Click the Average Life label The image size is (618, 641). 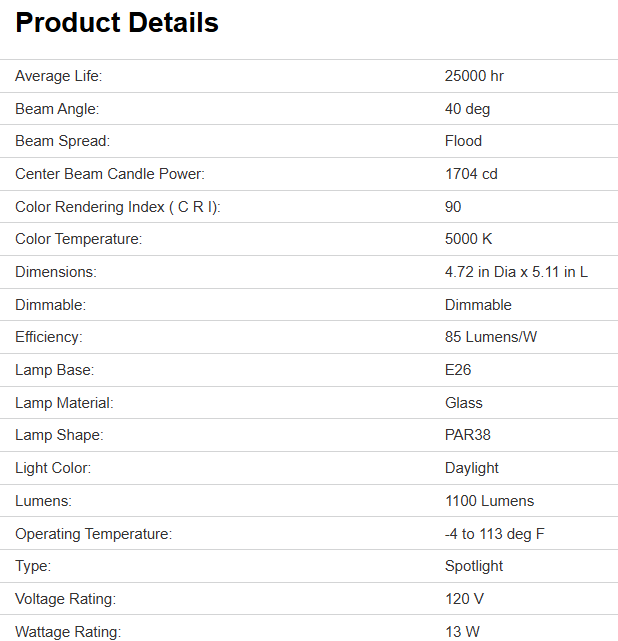click(58, 76)
